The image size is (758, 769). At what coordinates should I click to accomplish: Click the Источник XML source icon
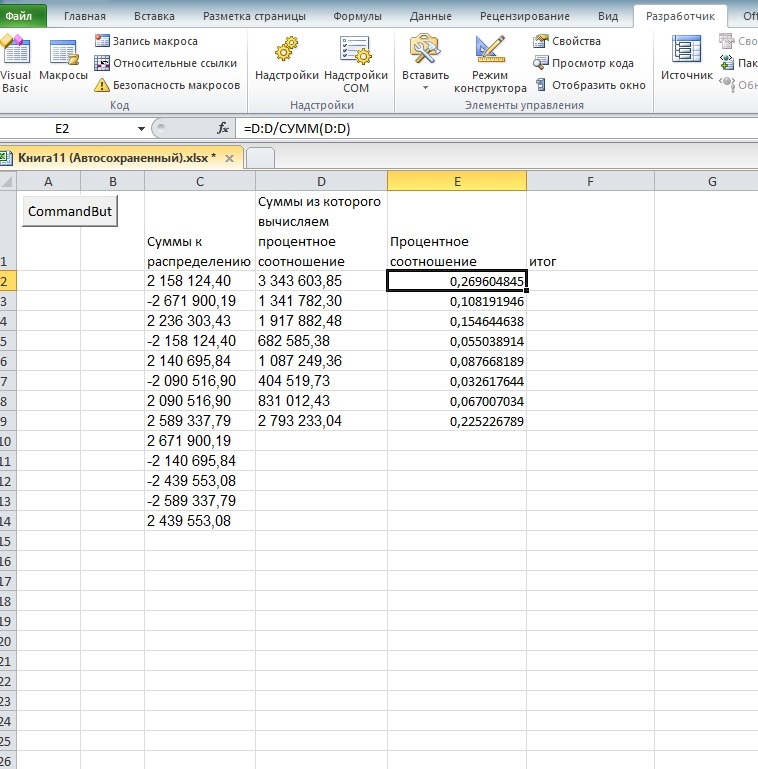[686, 60]
